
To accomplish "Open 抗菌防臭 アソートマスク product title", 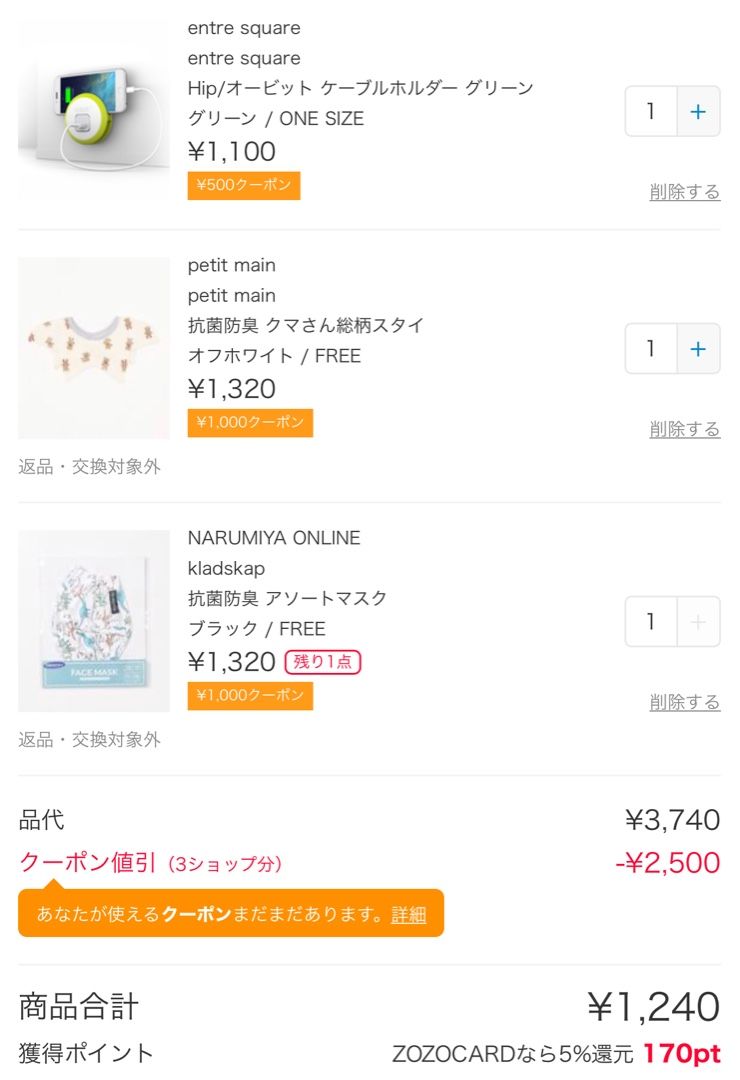I will 287,598.
